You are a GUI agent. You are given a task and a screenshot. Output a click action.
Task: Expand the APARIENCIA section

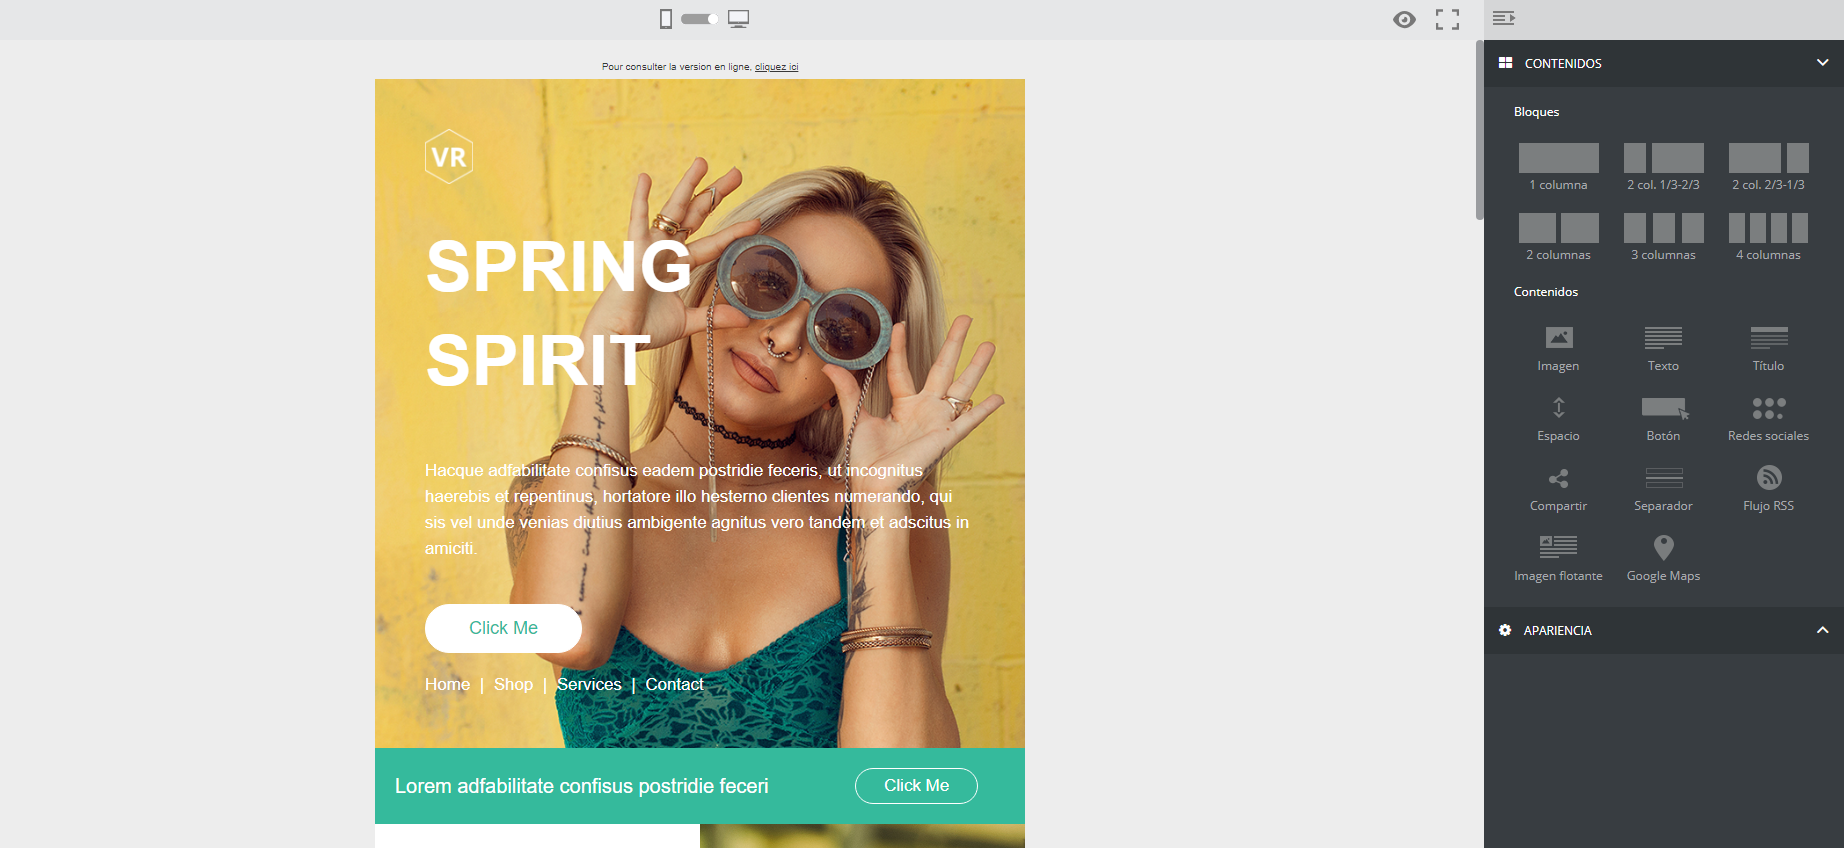(x=1822, y=630)
